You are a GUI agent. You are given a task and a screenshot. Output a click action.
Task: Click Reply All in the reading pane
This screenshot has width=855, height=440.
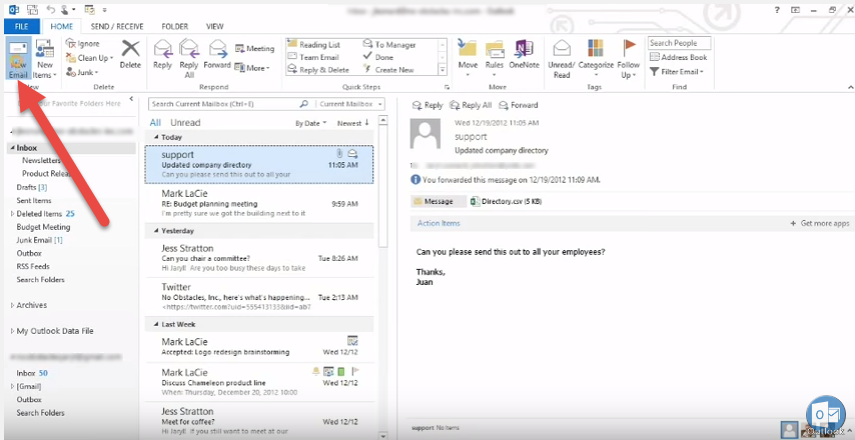click(x=471, y=105)
